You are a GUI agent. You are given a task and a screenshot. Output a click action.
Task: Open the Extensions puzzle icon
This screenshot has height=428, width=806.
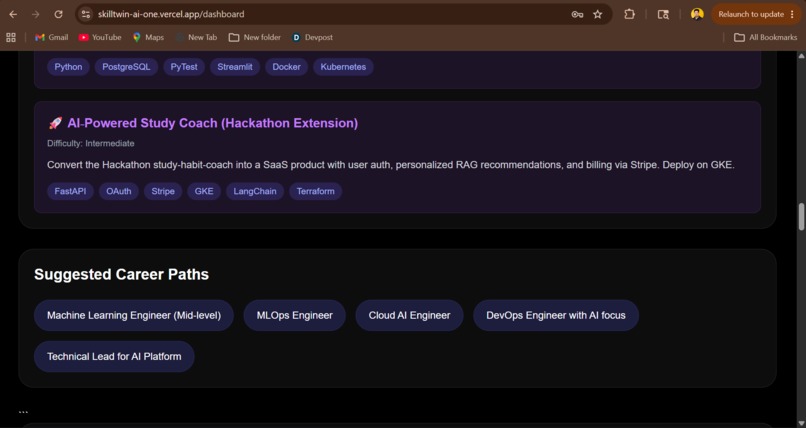[629, 14]
